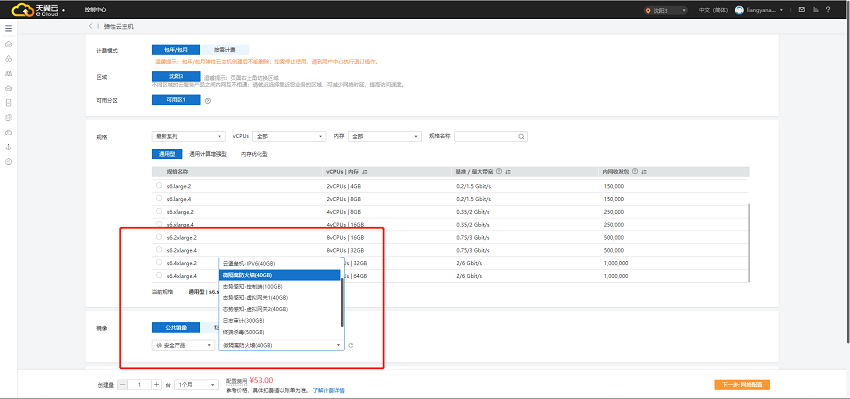This screenshot has height=399, width=850.
Task: Select the s6.xlarge.4 radio button
Action: coord(159,224)
